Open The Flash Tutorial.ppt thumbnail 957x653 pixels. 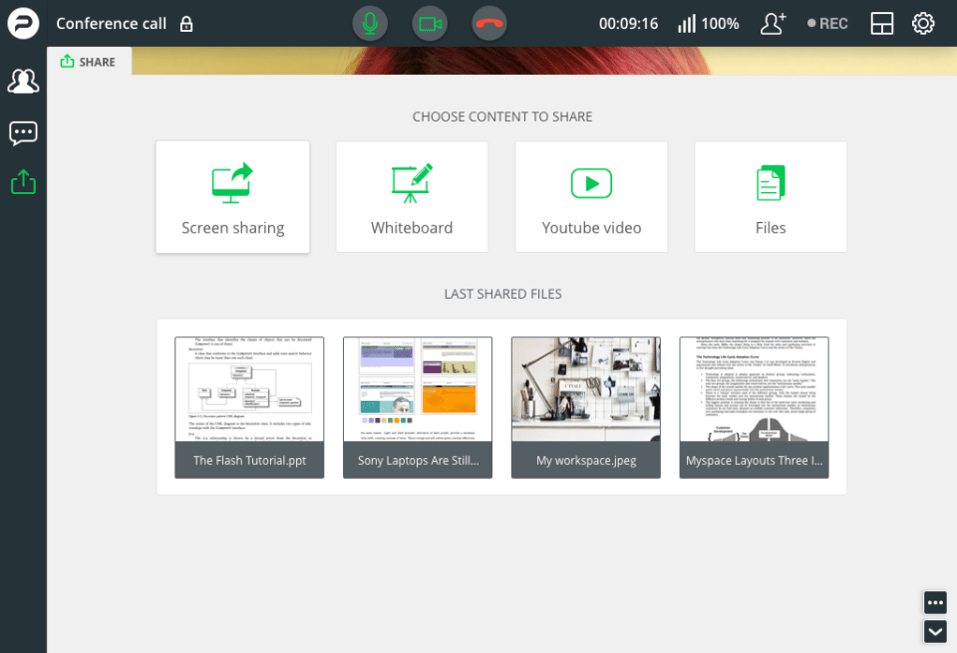(x=250, y=407)
